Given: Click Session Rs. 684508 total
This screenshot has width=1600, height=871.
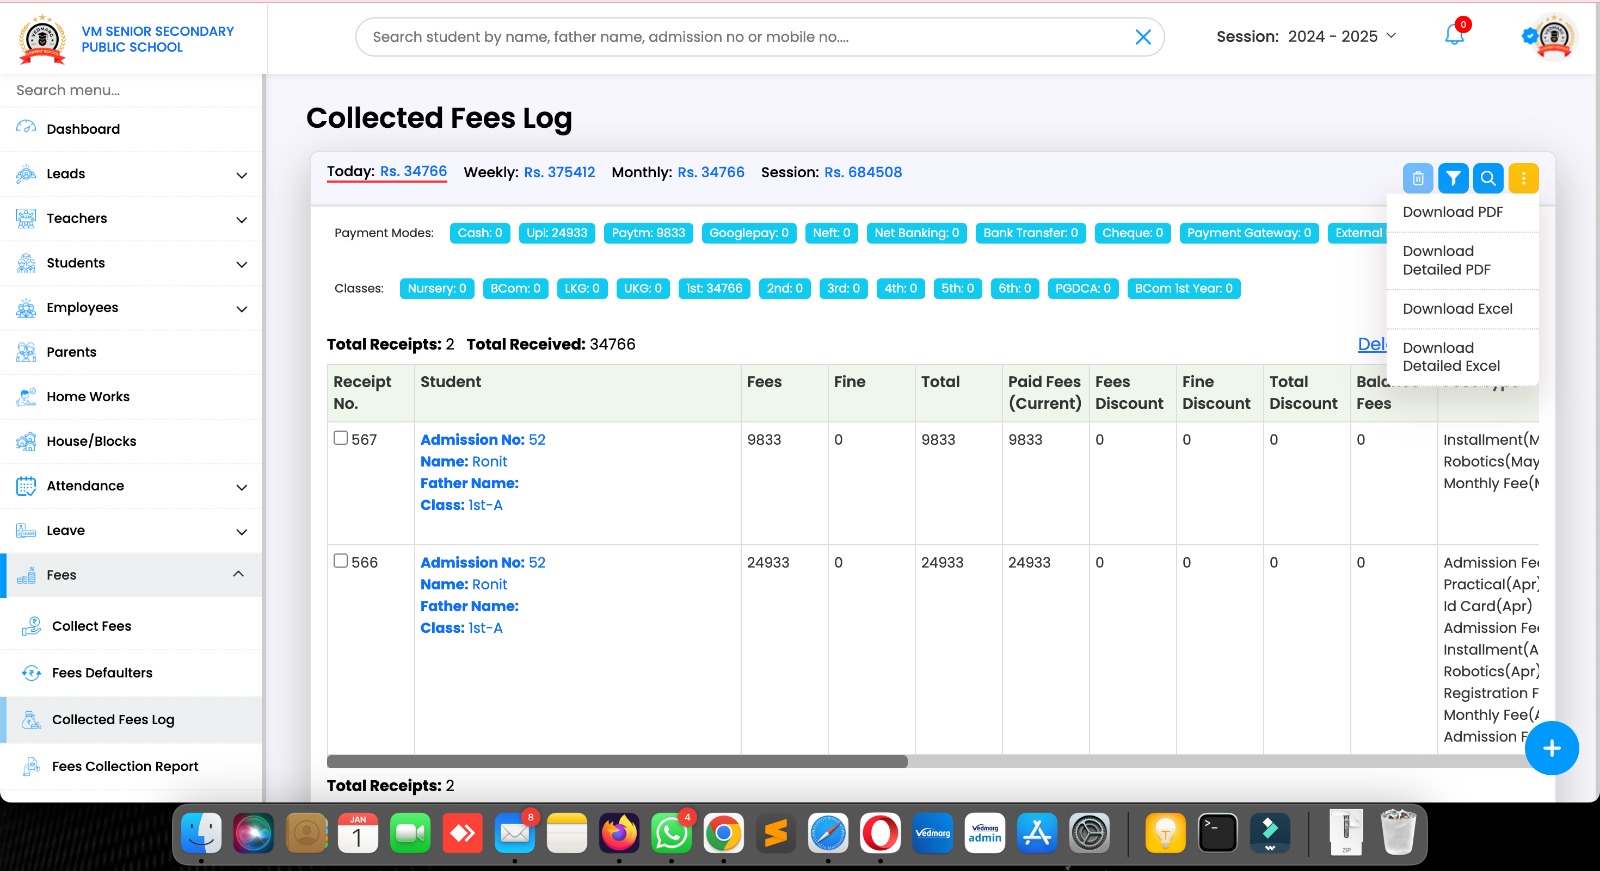Looking at the screenshot, I should tap(831, 172).
